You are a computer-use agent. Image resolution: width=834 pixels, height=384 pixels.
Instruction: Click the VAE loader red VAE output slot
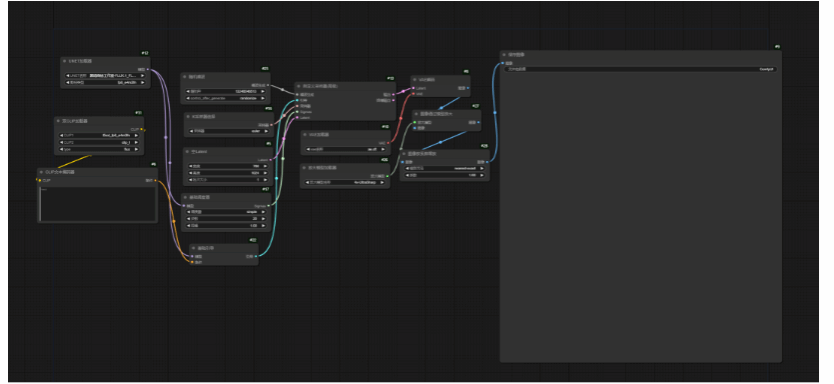coord(388,143)
